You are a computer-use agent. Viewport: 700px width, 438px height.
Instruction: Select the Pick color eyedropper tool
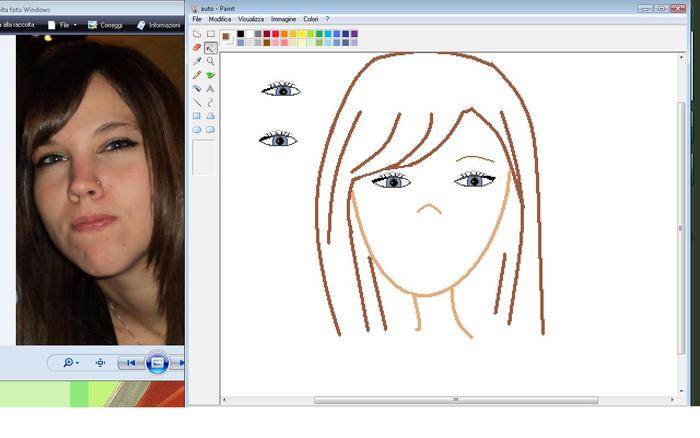[x=197, y=61]
